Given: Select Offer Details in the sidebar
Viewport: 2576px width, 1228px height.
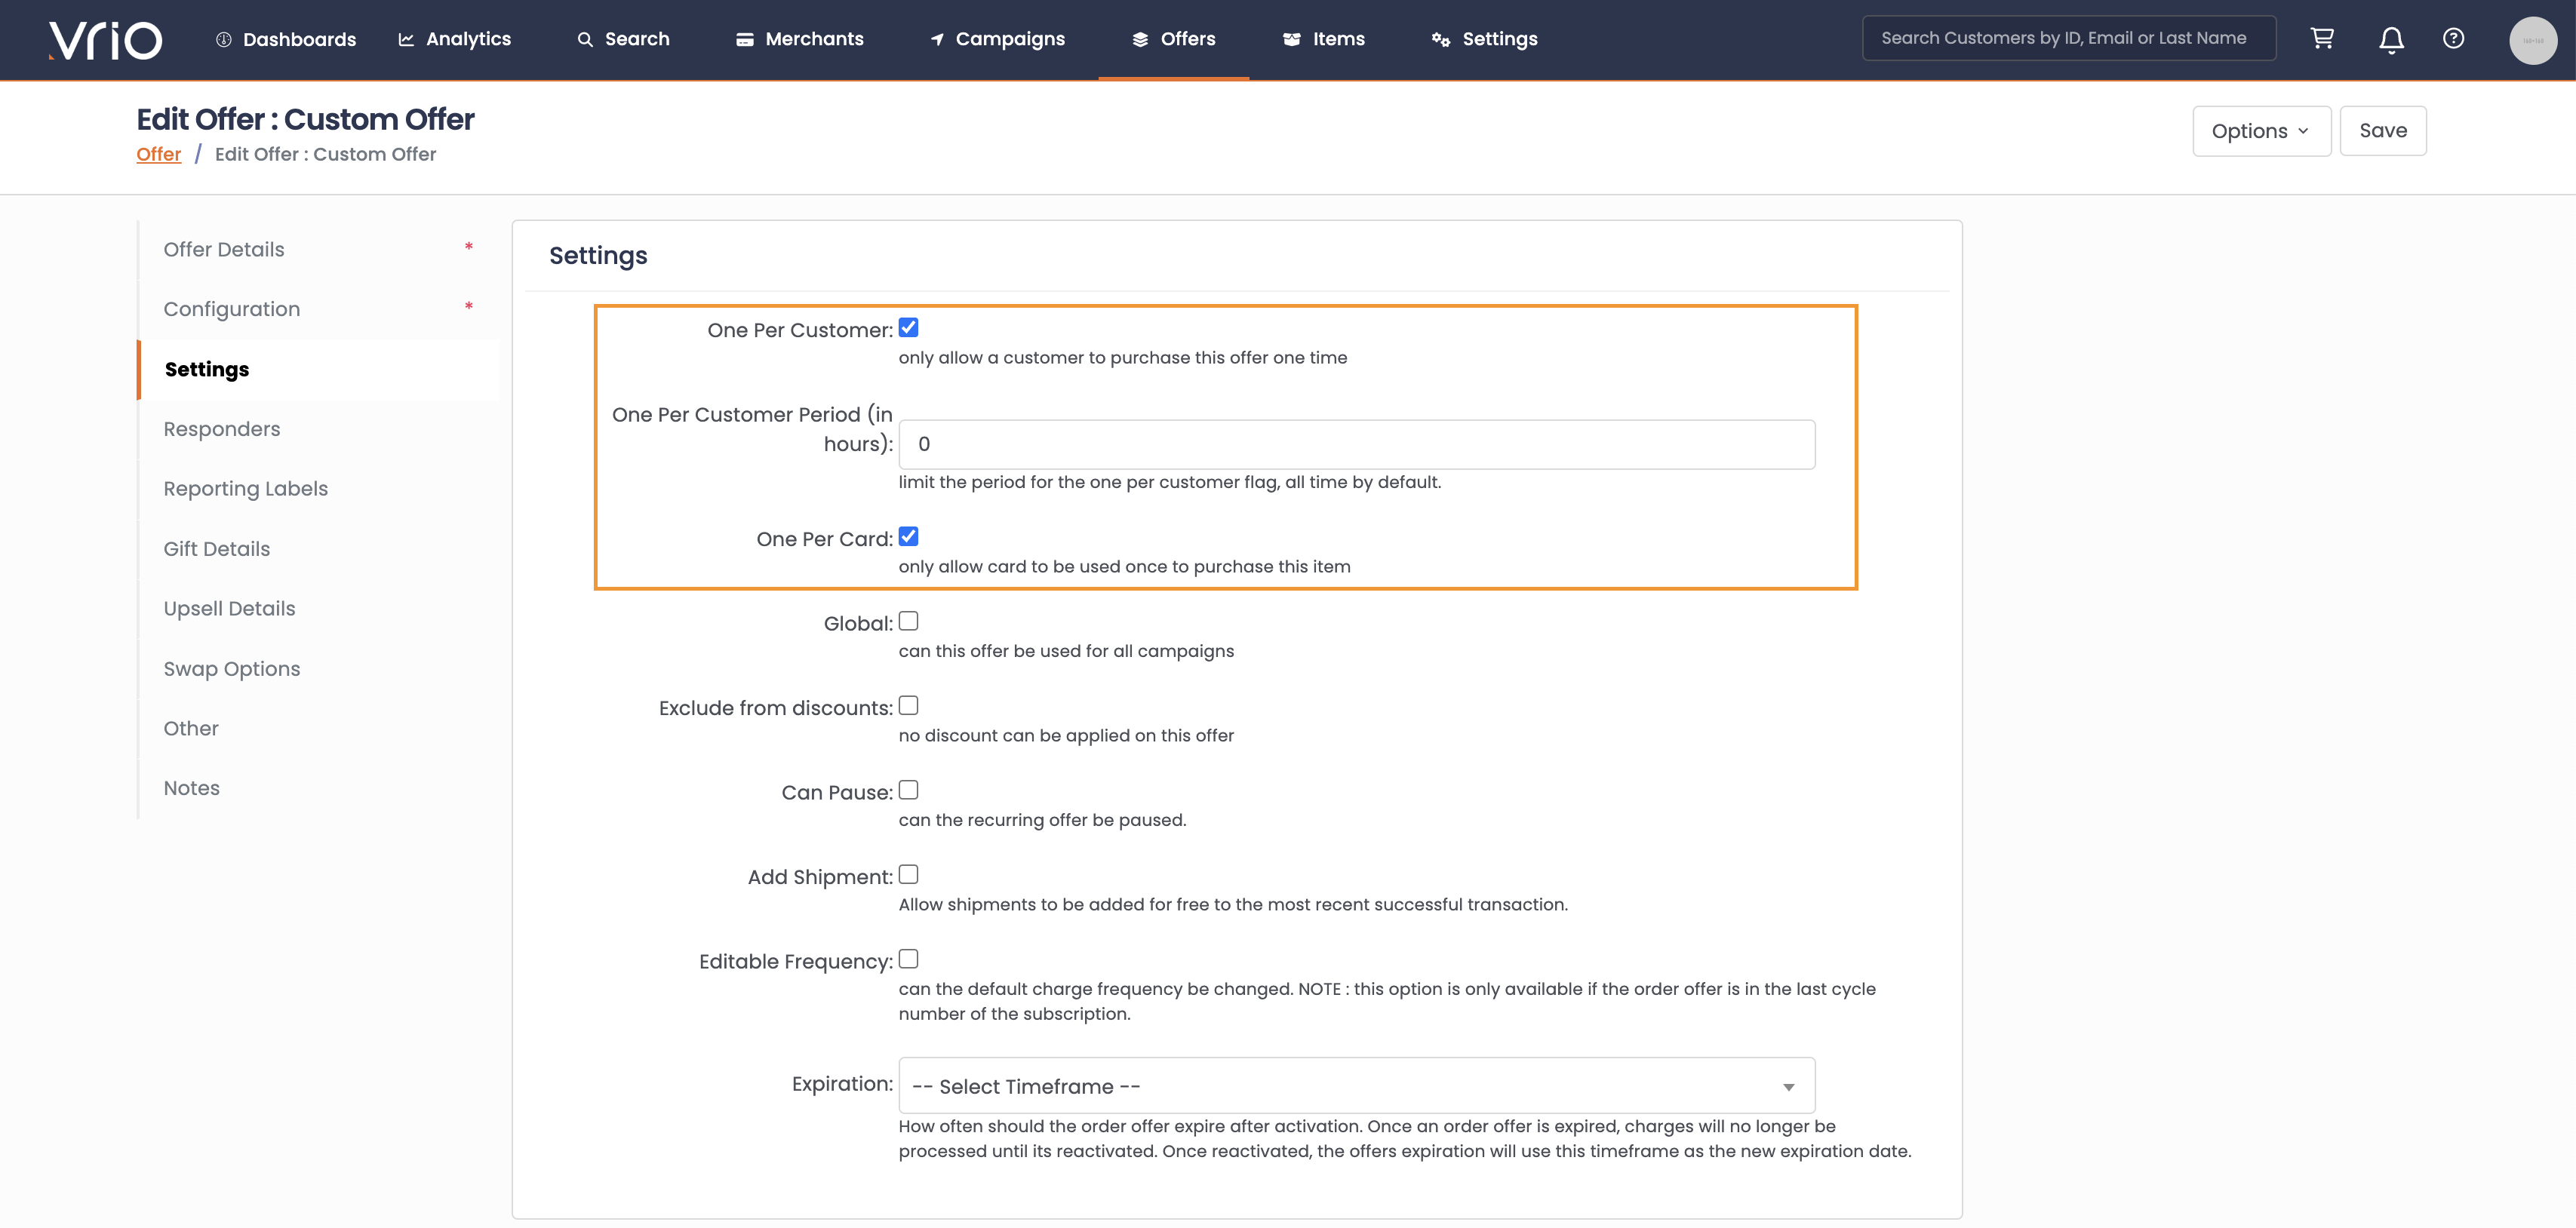Looking at the screenshot, I should (319, 250).
